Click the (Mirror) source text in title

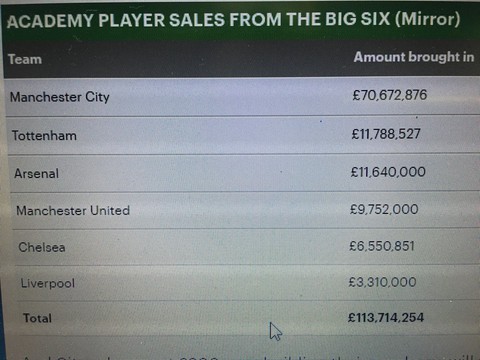coord(428,19)
